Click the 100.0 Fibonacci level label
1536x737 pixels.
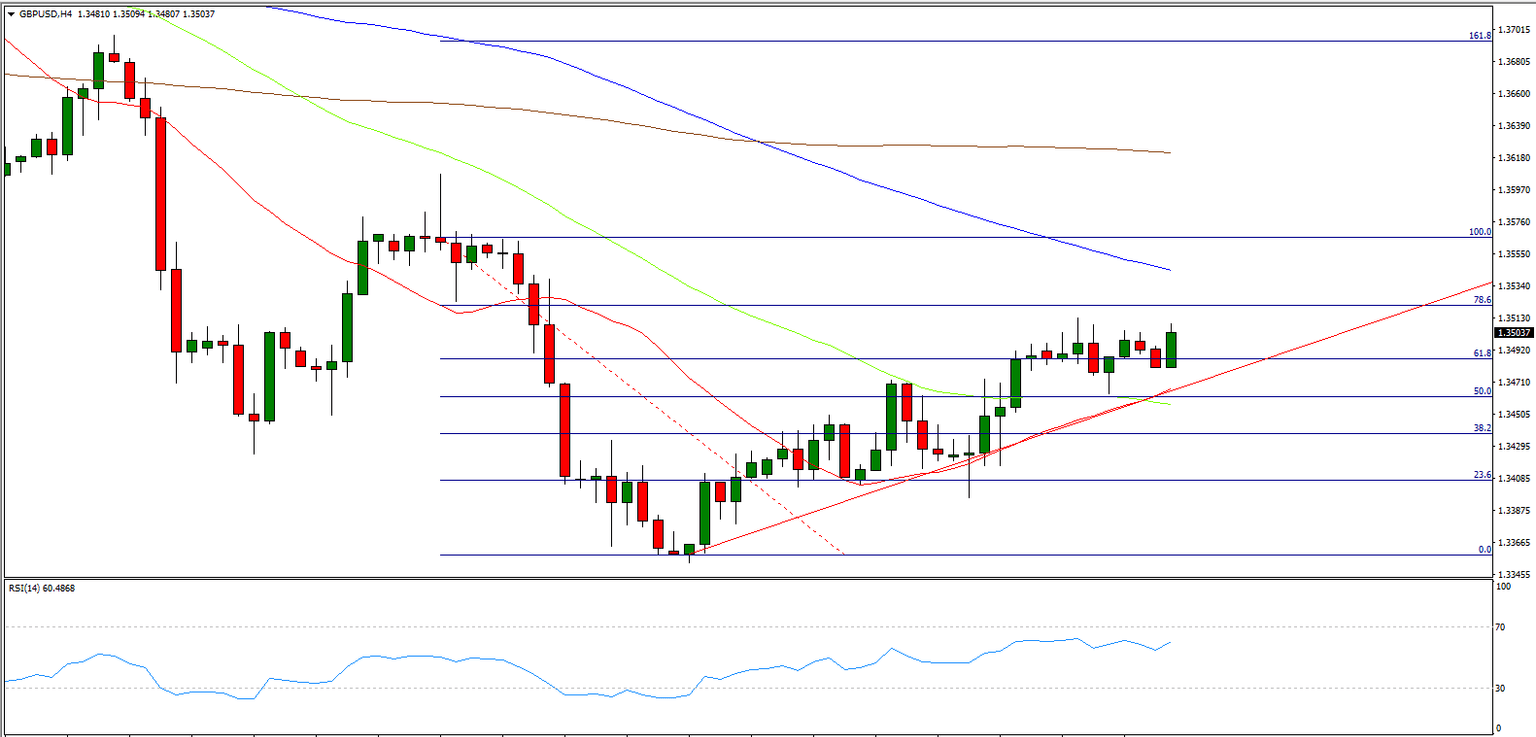pyautogui.click(x=1480, y=231)
